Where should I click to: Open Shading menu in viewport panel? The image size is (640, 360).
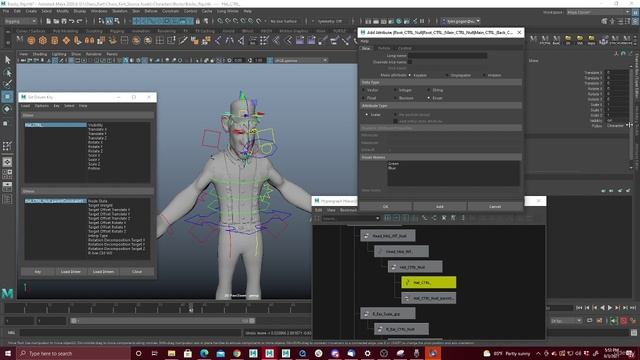click(40, 54)
